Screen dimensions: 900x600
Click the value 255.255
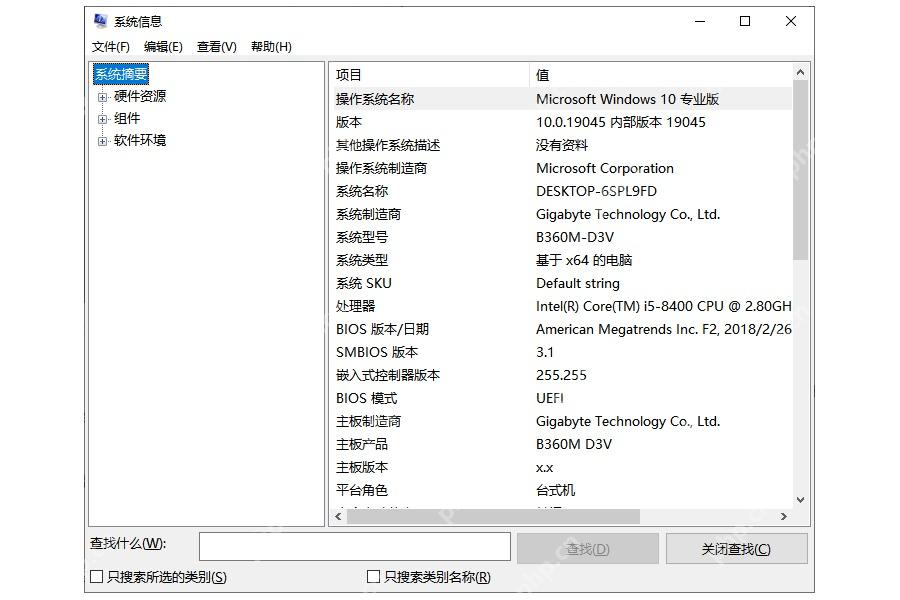561,375
